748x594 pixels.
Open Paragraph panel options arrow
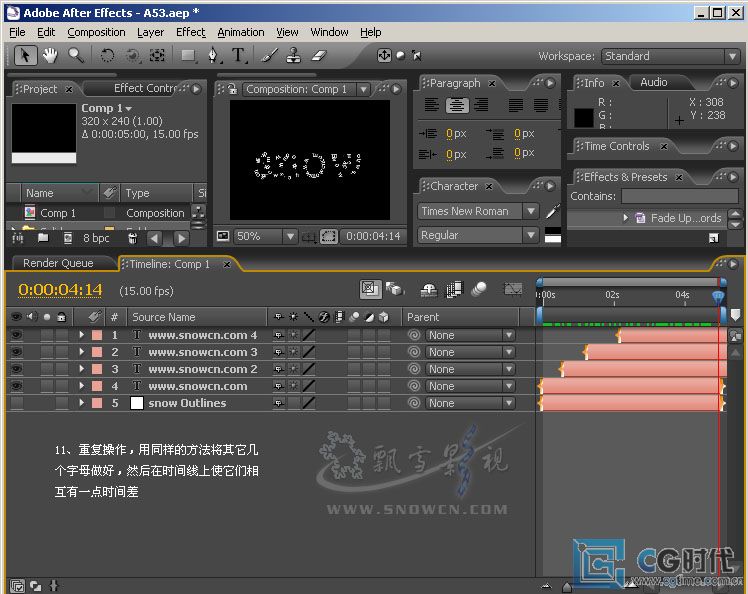pyautogui.click(x=550, y=83)
